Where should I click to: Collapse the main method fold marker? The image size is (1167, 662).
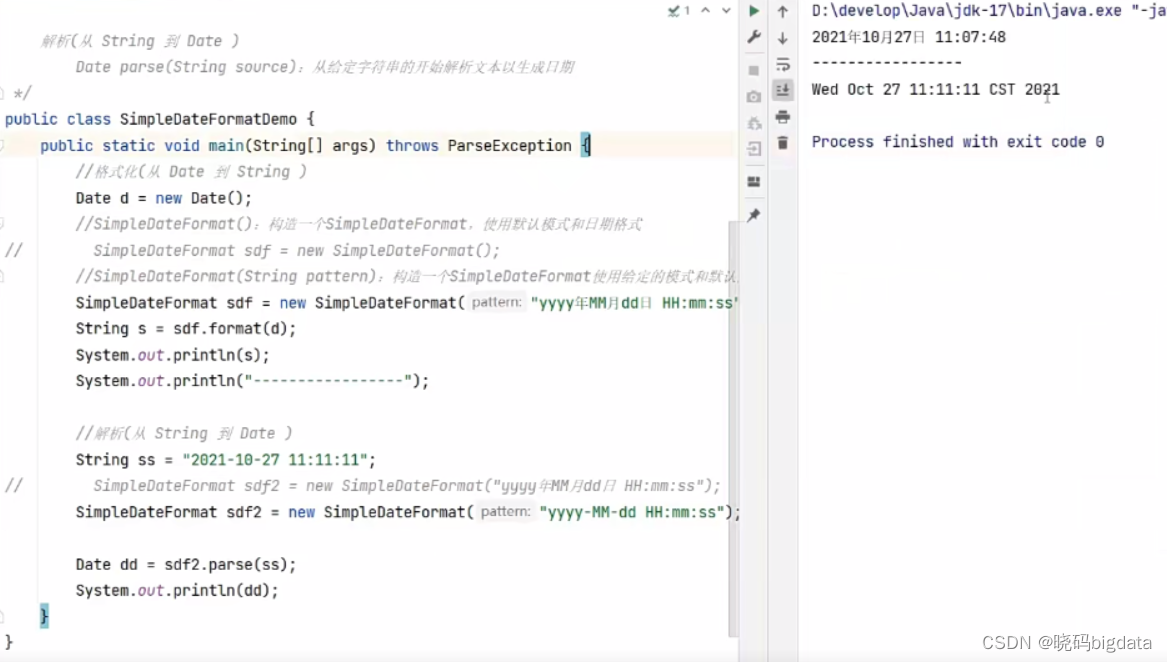(2, 145)
